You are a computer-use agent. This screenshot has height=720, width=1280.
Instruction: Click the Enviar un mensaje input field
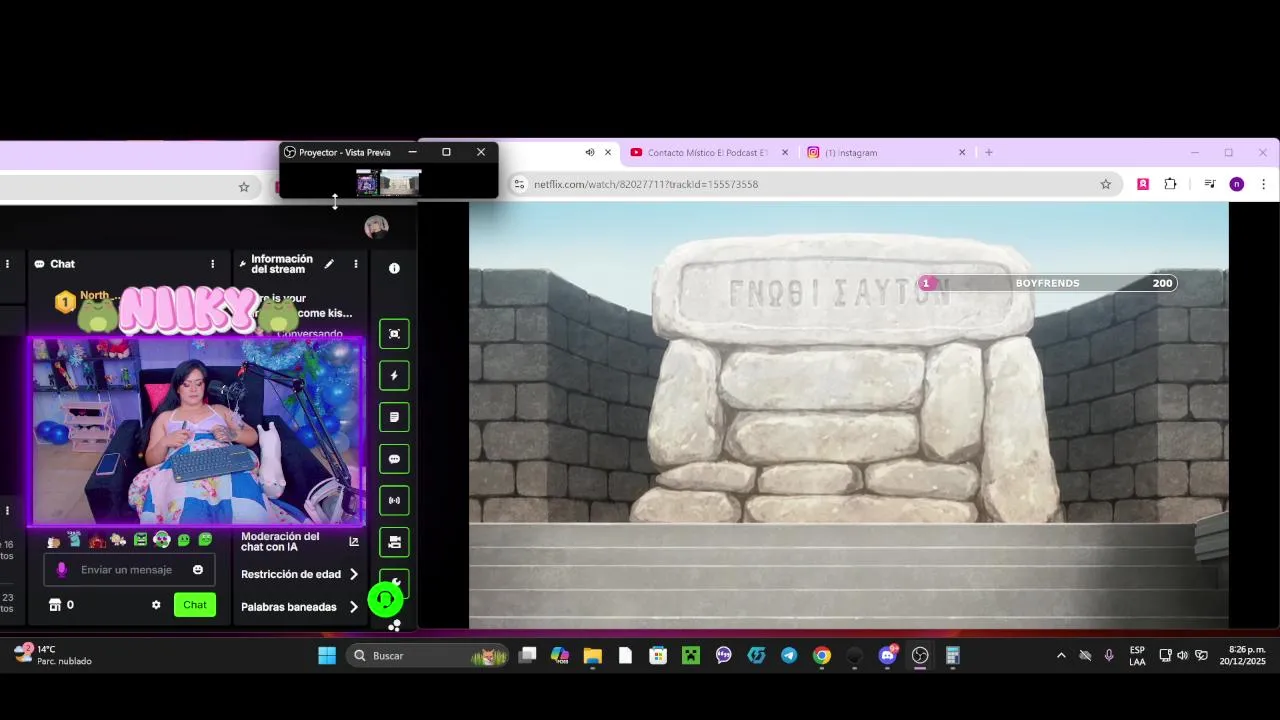(x=129, y=570)
